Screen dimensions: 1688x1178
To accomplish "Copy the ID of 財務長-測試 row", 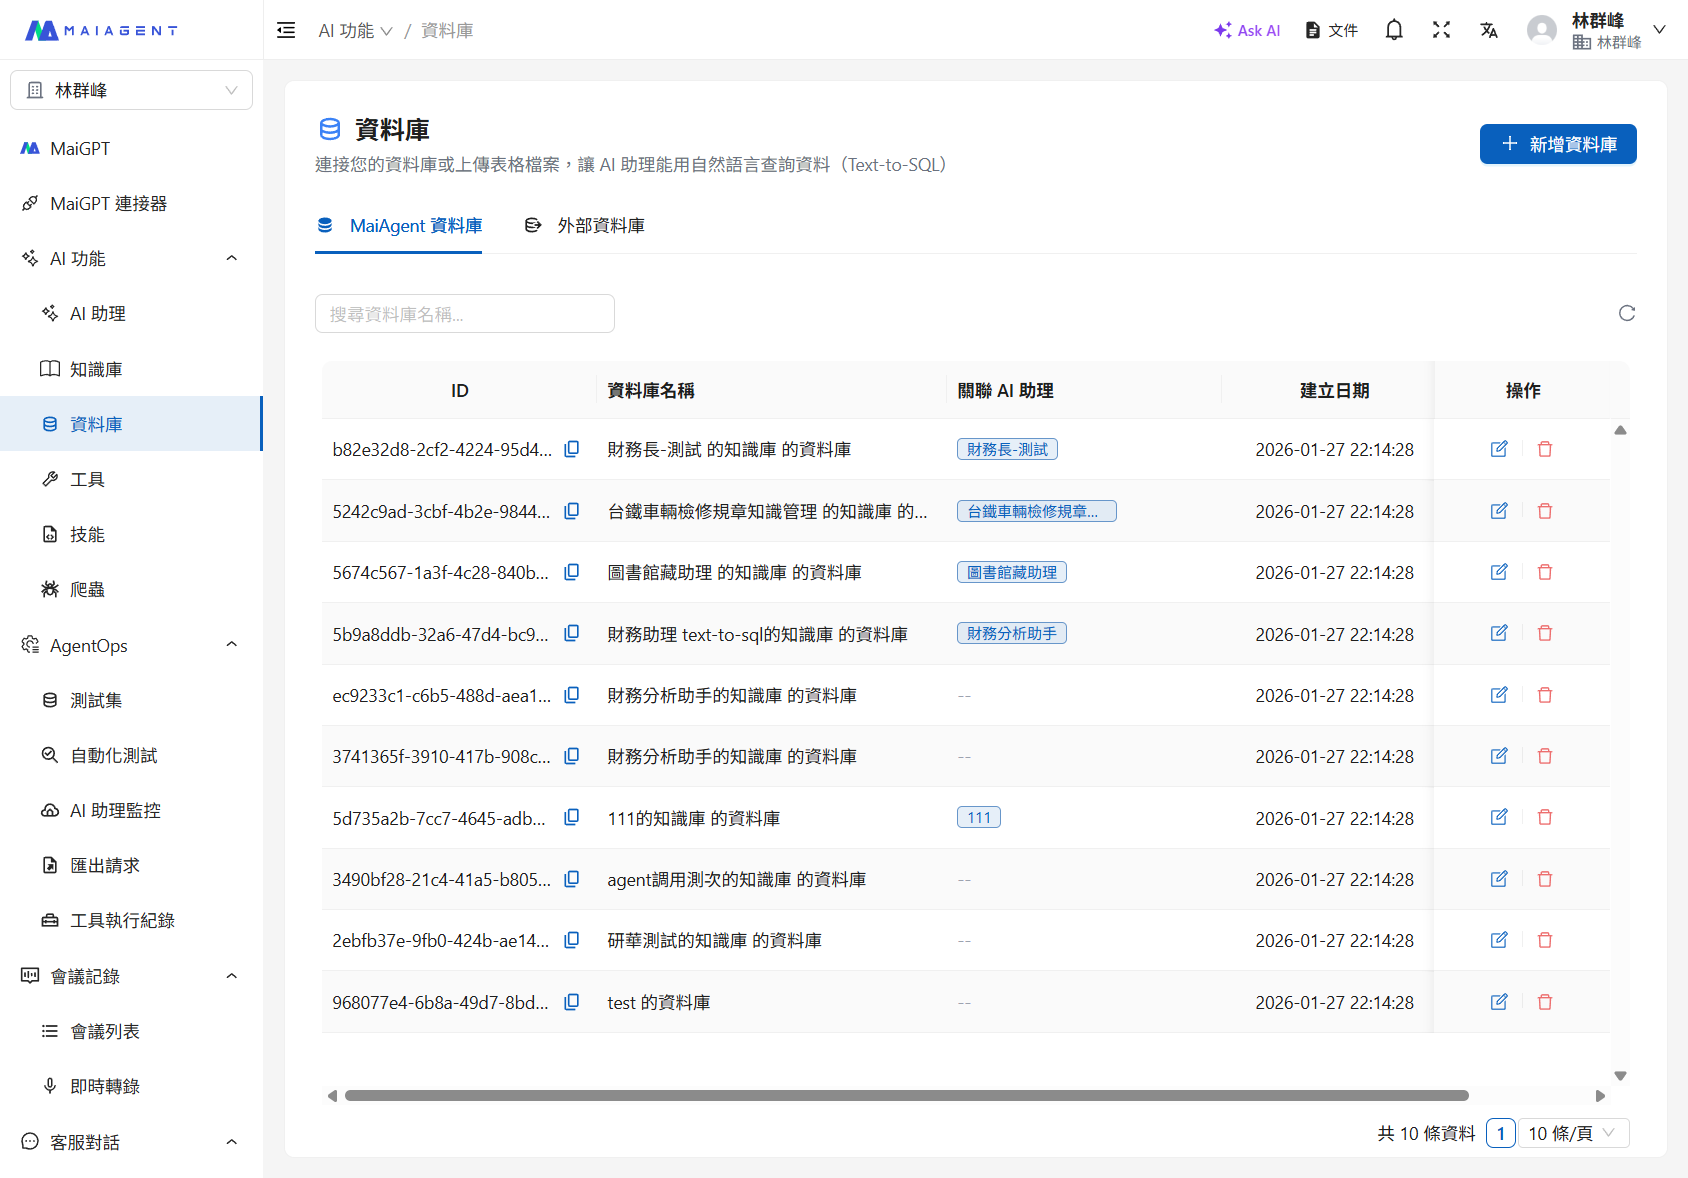I will [x=571, y=449].
